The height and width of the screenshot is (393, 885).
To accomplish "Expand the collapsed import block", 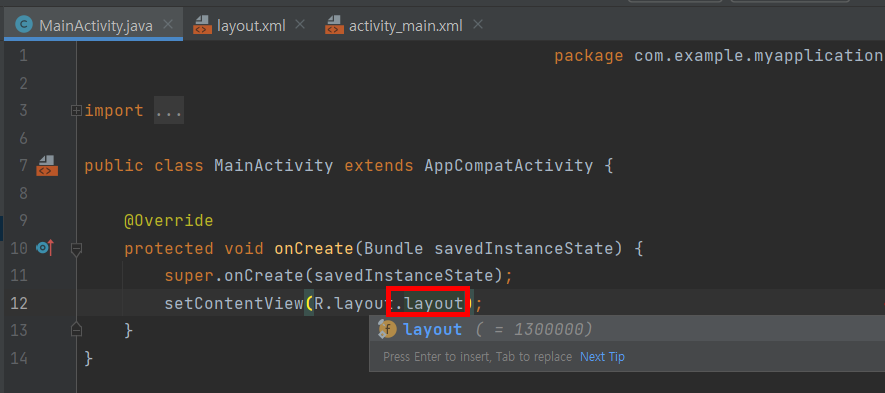I will 76,111.
